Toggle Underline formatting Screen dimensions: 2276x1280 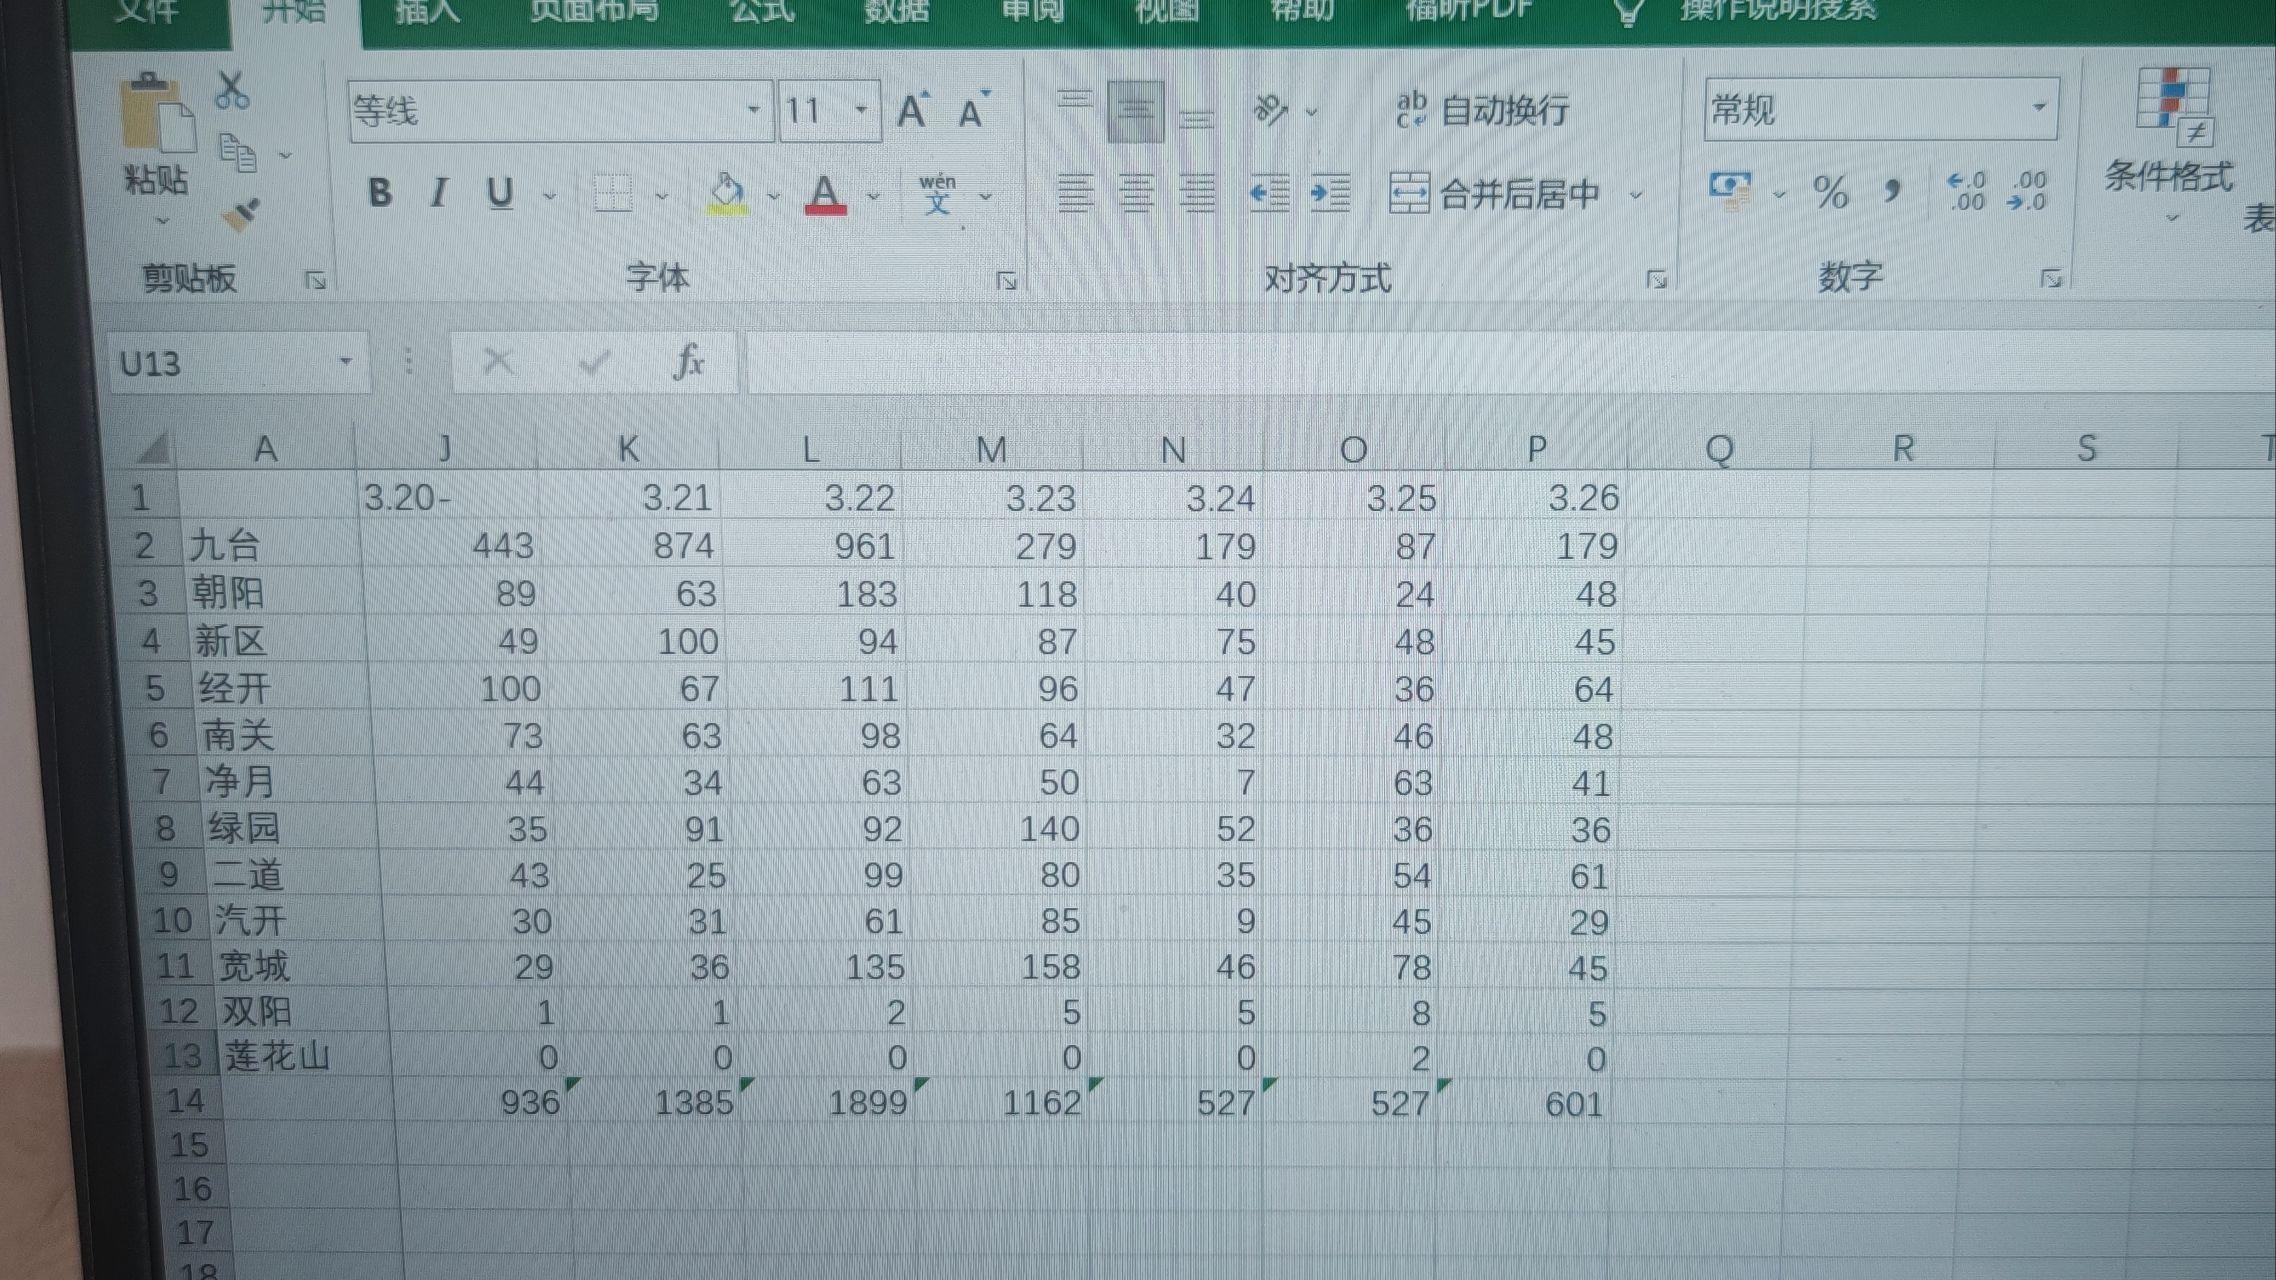pos(500,192)
